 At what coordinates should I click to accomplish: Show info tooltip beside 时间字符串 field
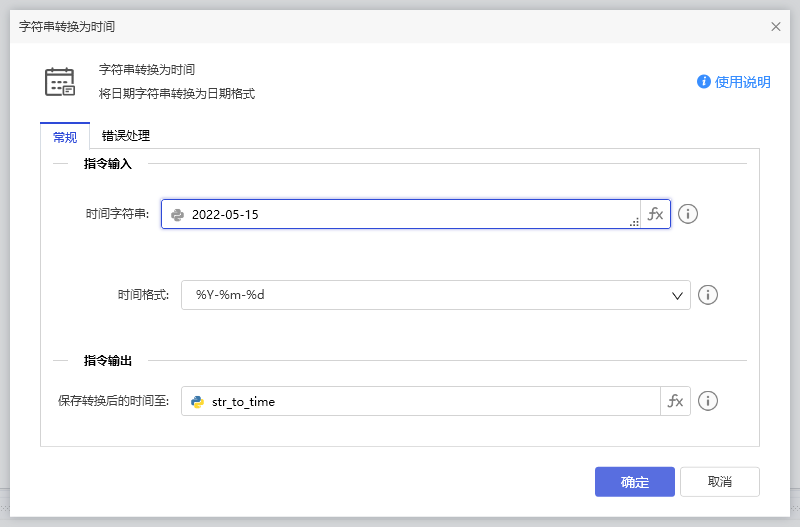(688, 214)
